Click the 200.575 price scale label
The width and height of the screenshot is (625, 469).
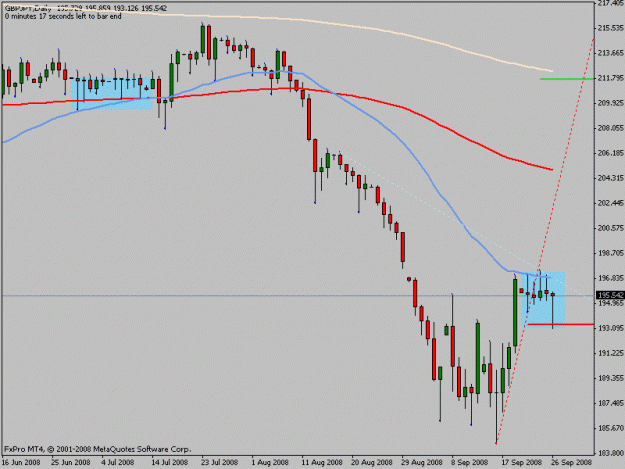click(610, 228)
